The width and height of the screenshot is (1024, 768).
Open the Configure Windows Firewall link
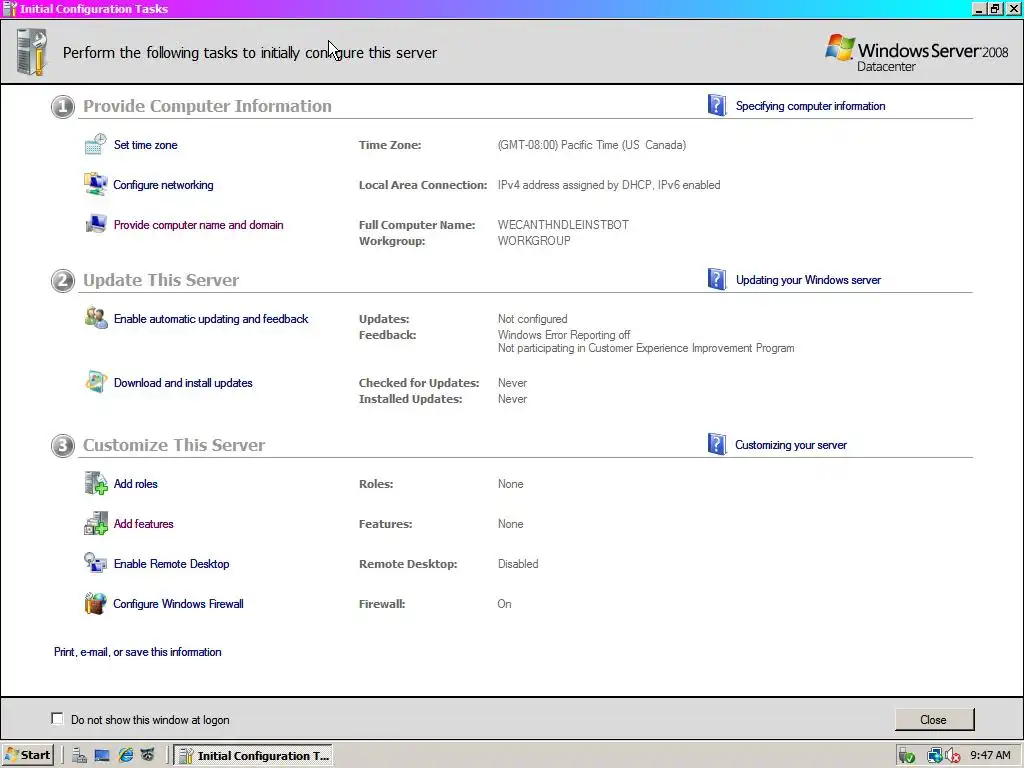(178, 604)
